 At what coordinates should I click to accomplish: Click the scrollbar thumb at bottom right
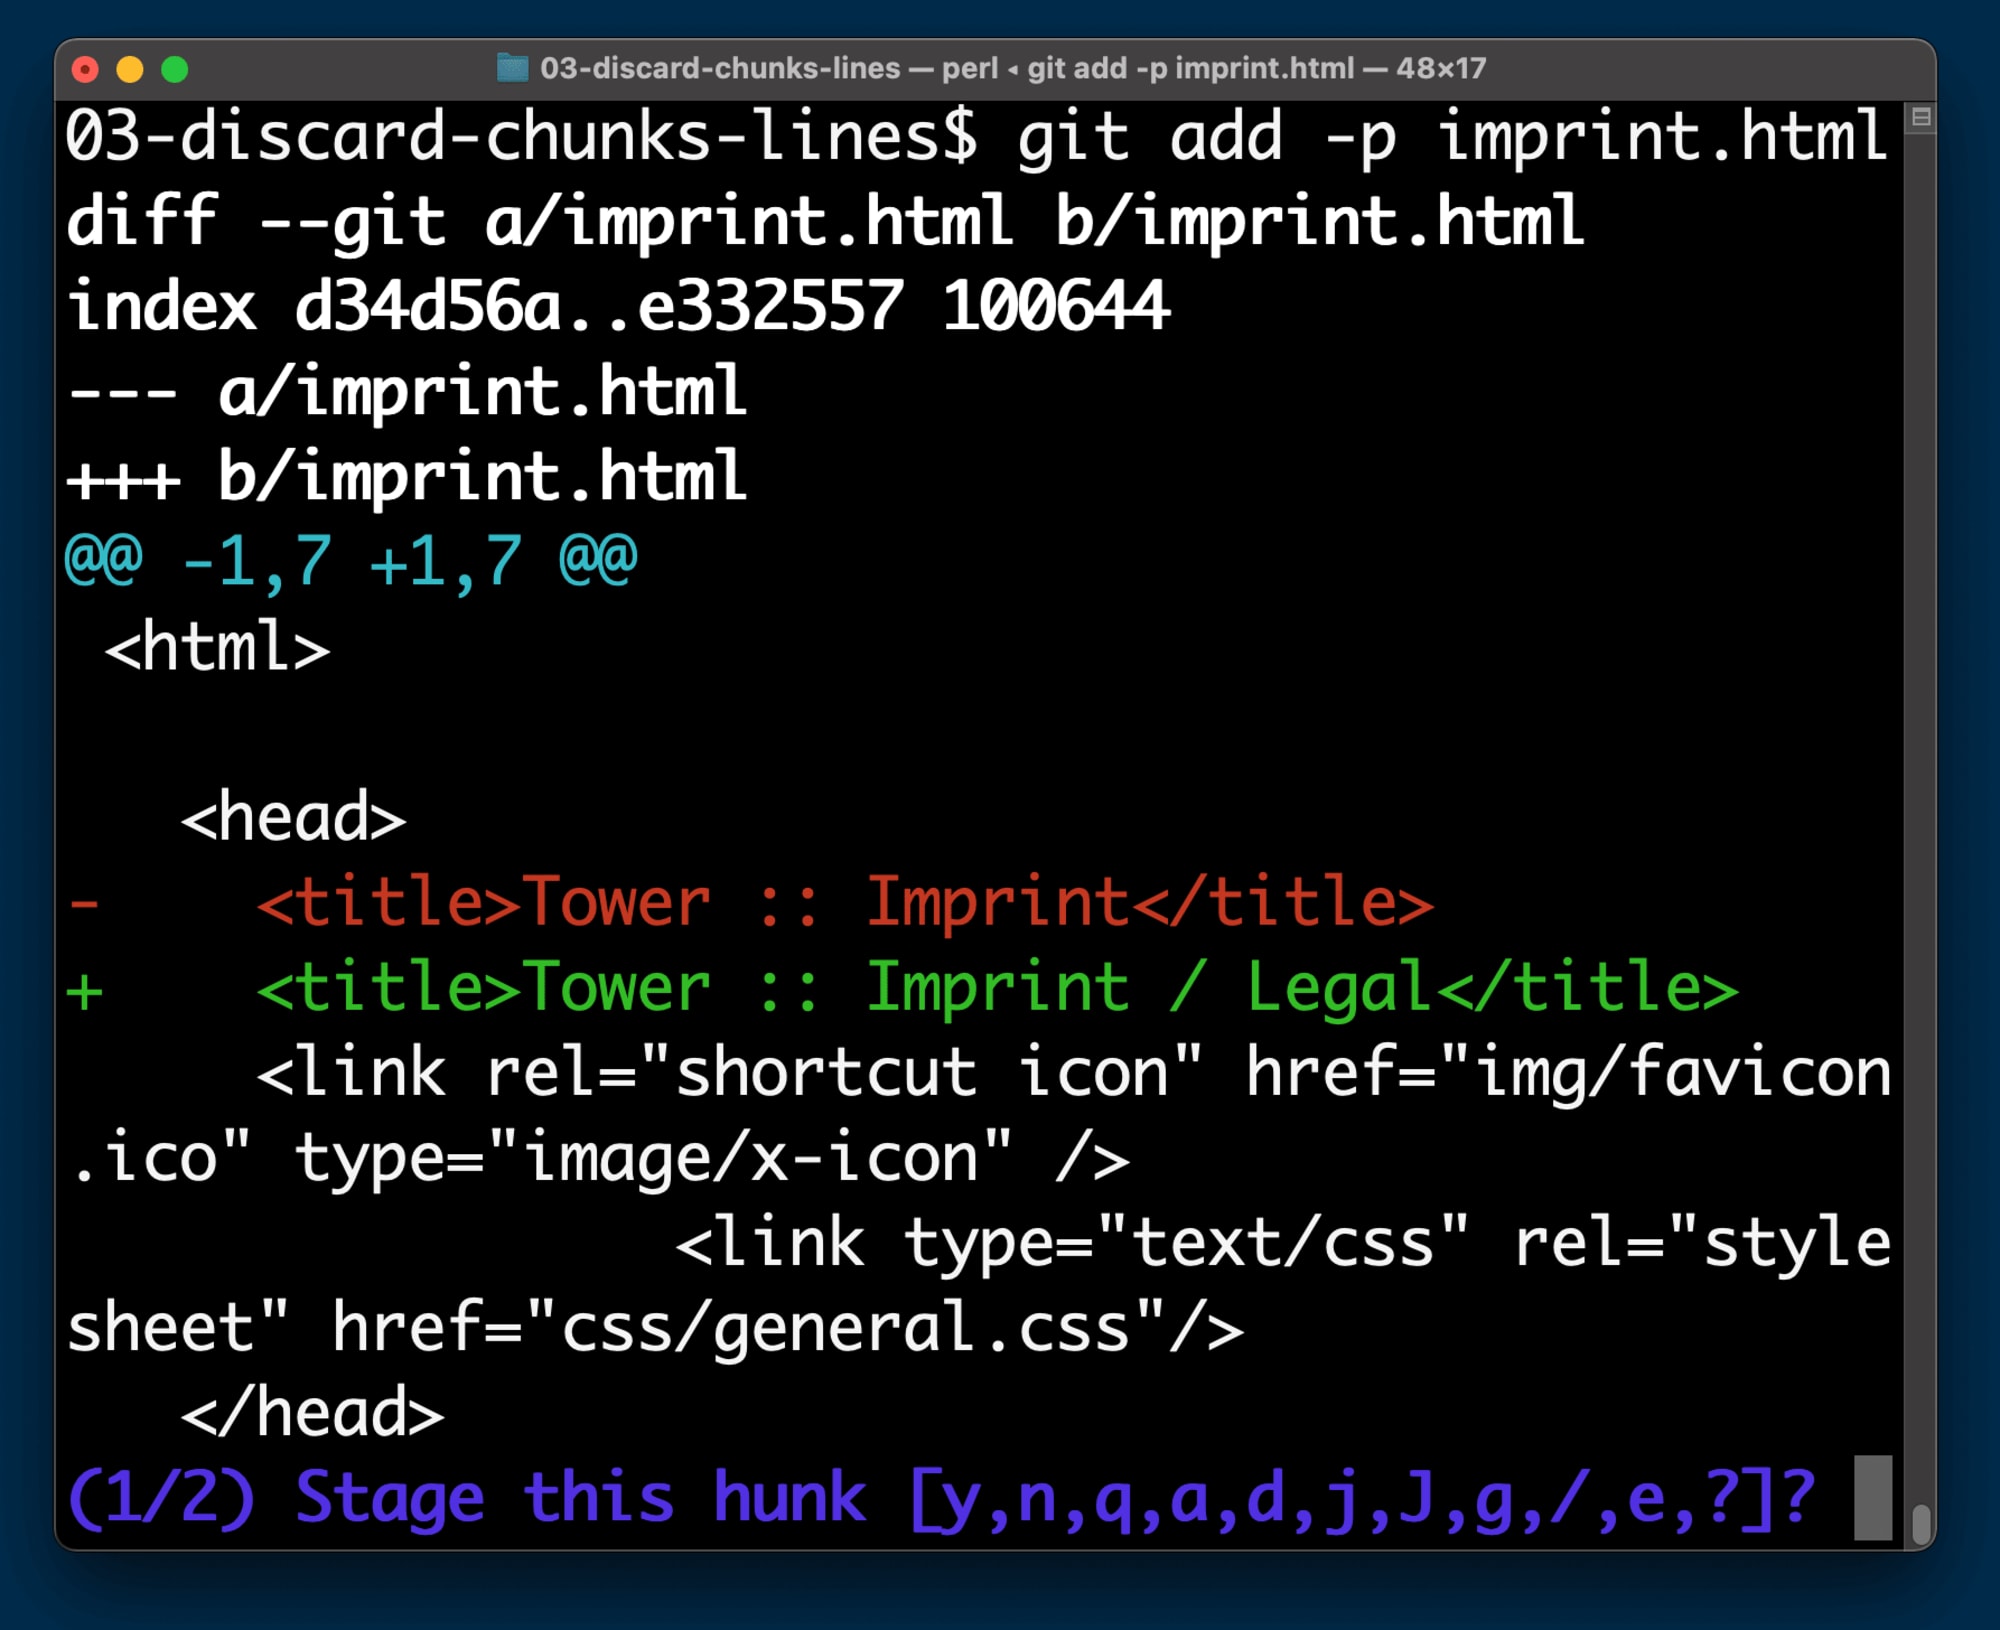tap(1920, 1524)
